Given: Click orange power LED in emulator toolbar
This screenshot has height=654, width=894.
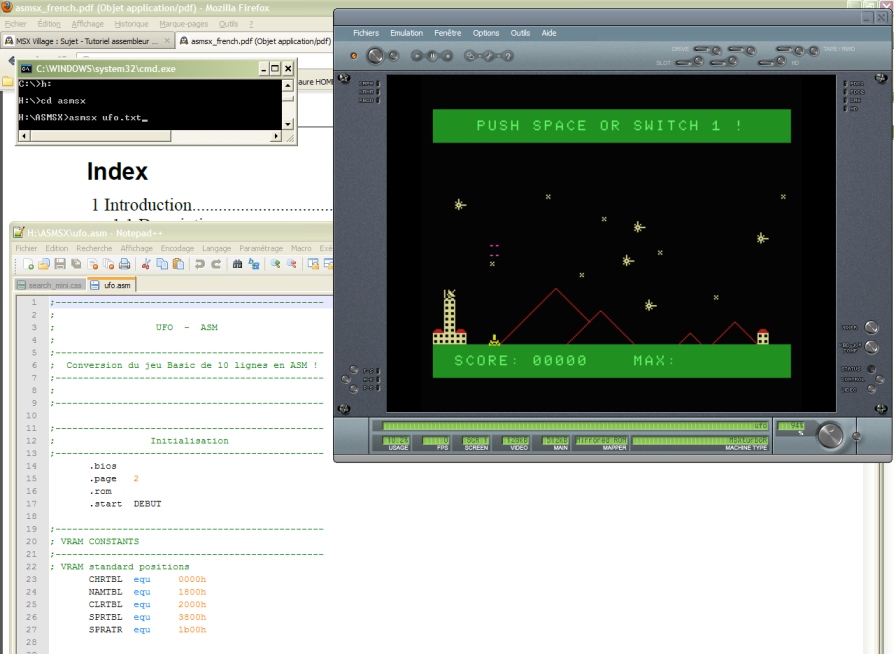Looking at the screenshot, I should (353, 56).
